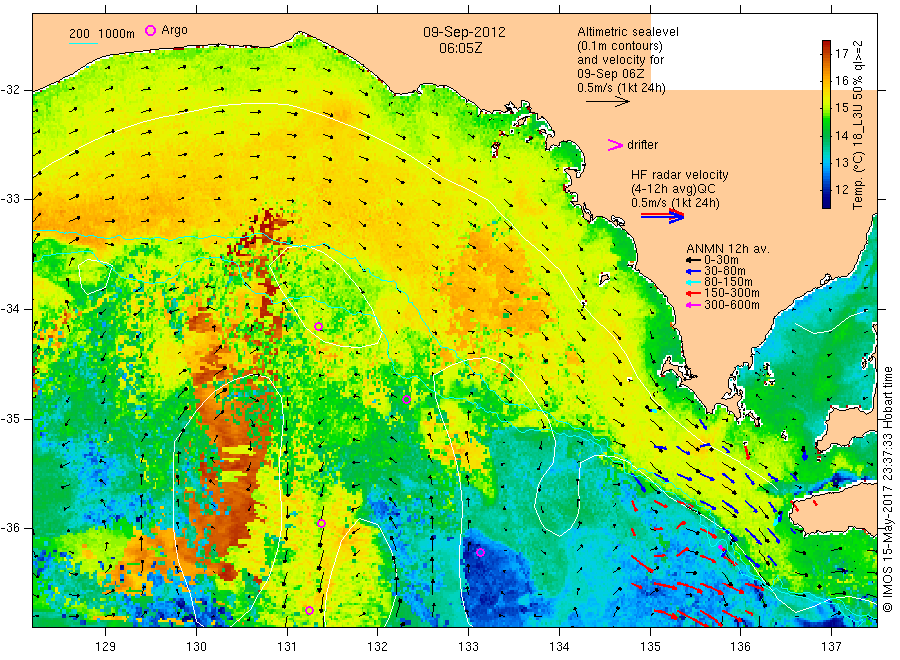
Task: Click the latitude axis label '-32'
Action: pyautogui.click(x=11, y=90)
